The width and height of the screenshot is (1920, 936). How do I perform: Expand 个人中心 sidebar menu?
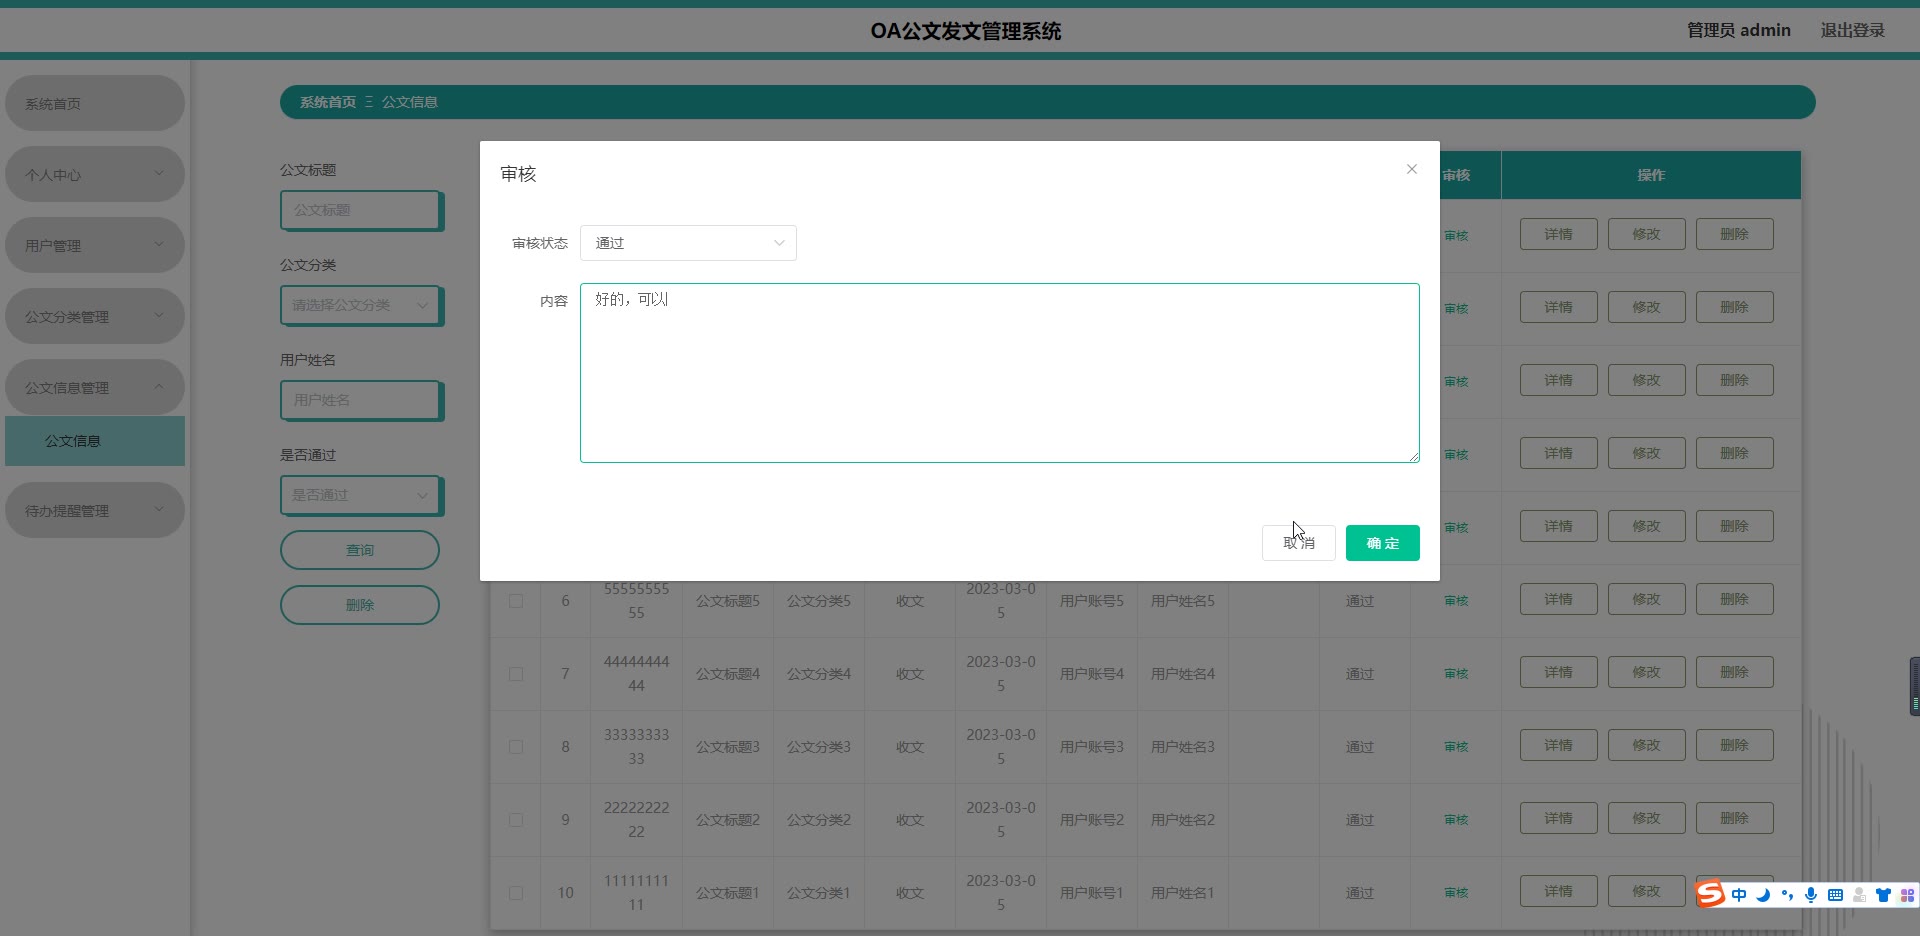pyautogui.click(x=95, y=174)
